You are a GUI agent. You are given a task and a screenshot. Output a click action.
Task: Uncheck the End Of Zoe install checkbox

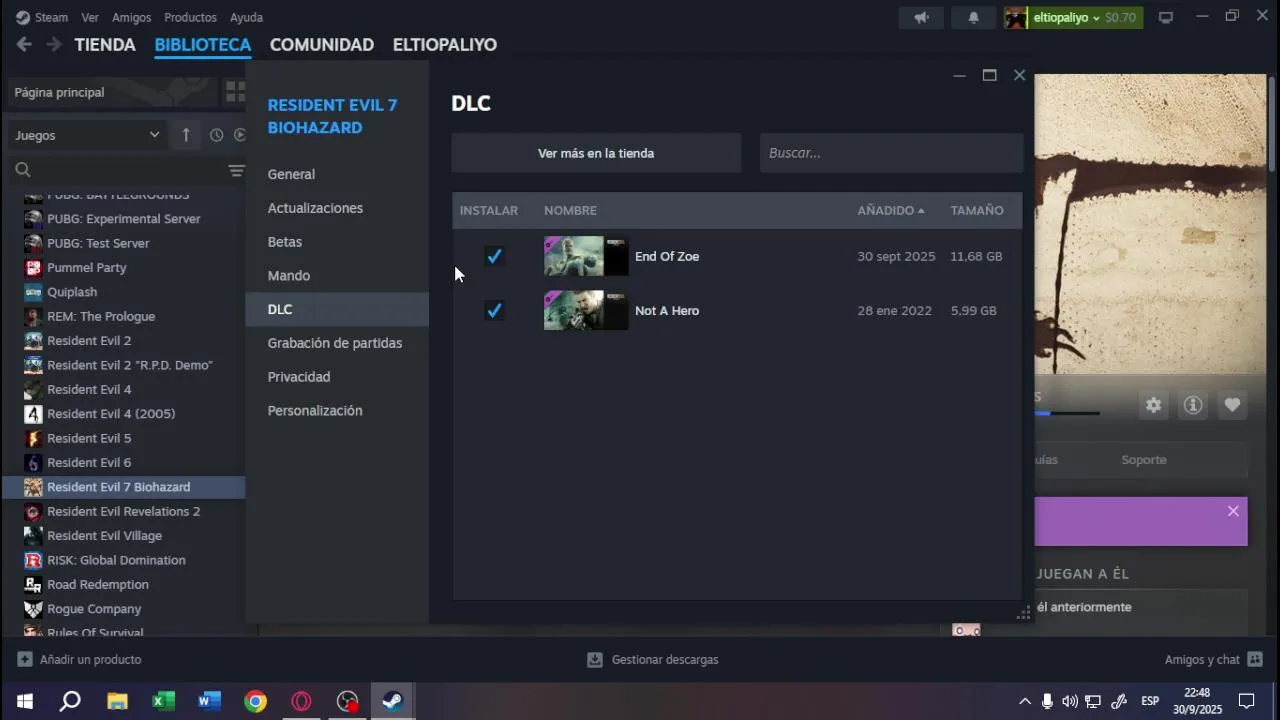click(x=494, y=256)
